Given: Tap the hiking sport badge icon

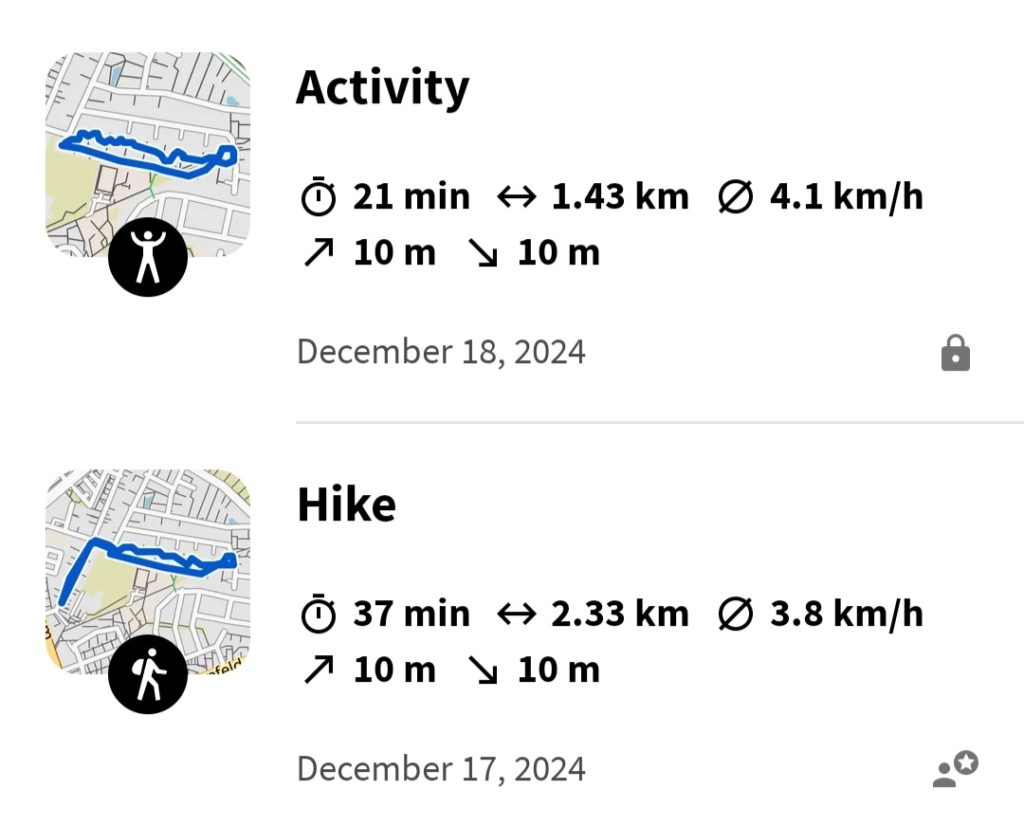Looking at the screenshot, I should coord(148,674).
